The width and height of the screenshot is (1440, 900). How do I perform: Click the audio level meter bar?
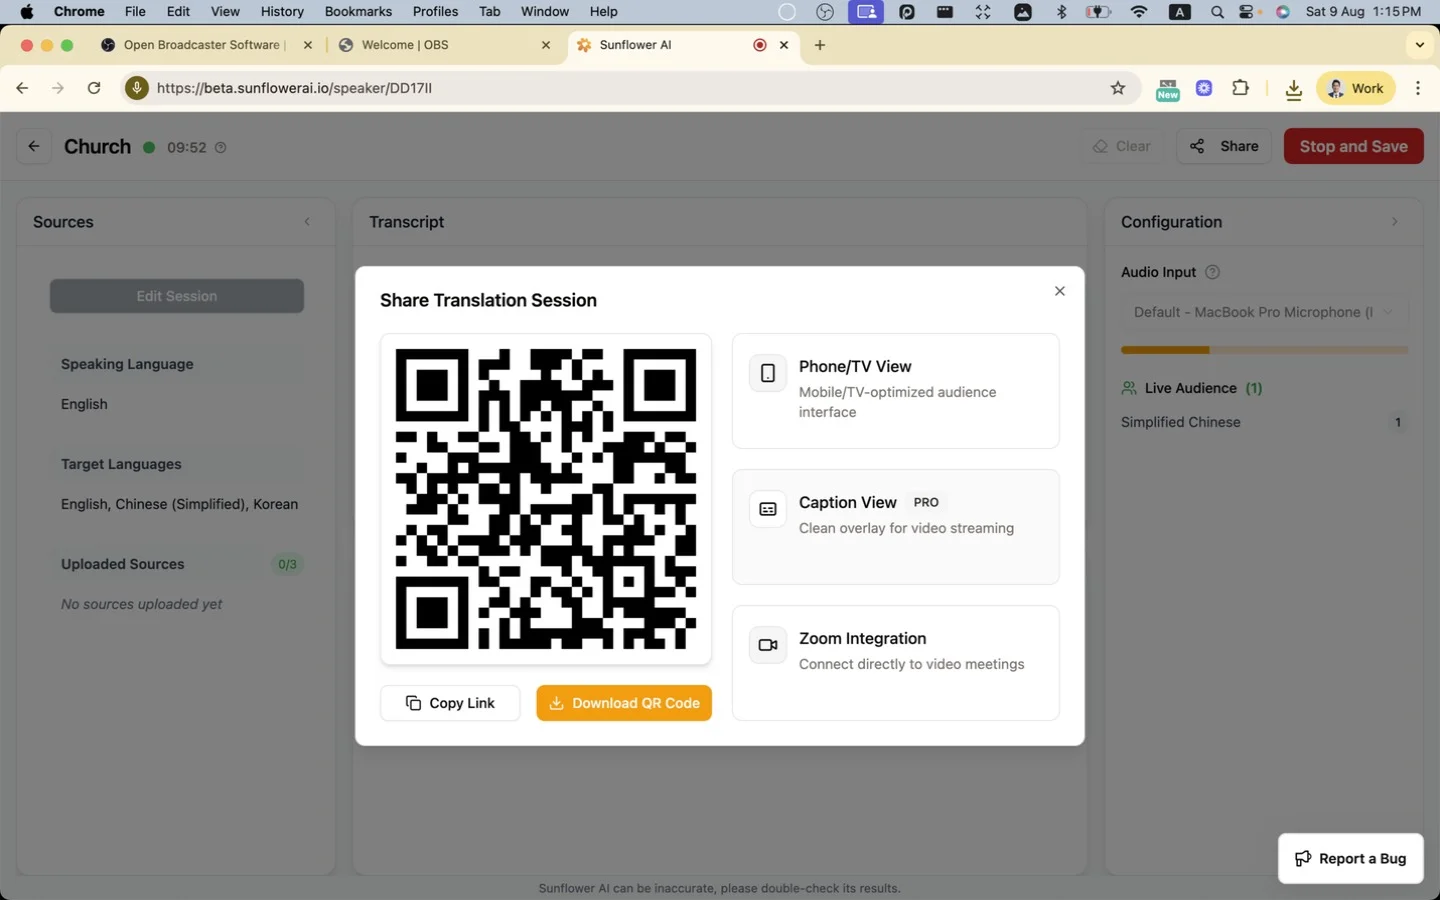tap(1264, 350)
